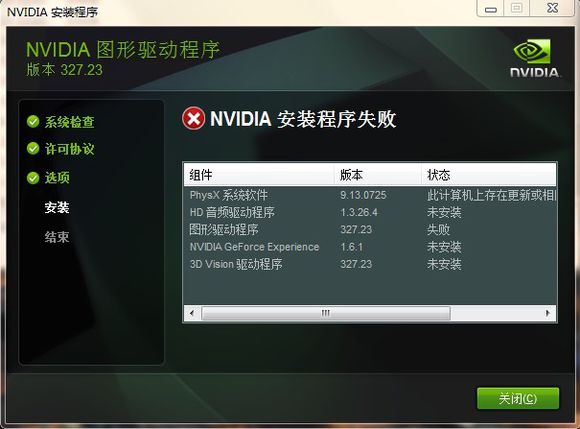
Task: Click the 状态 column header
Action: click(489, 175)
